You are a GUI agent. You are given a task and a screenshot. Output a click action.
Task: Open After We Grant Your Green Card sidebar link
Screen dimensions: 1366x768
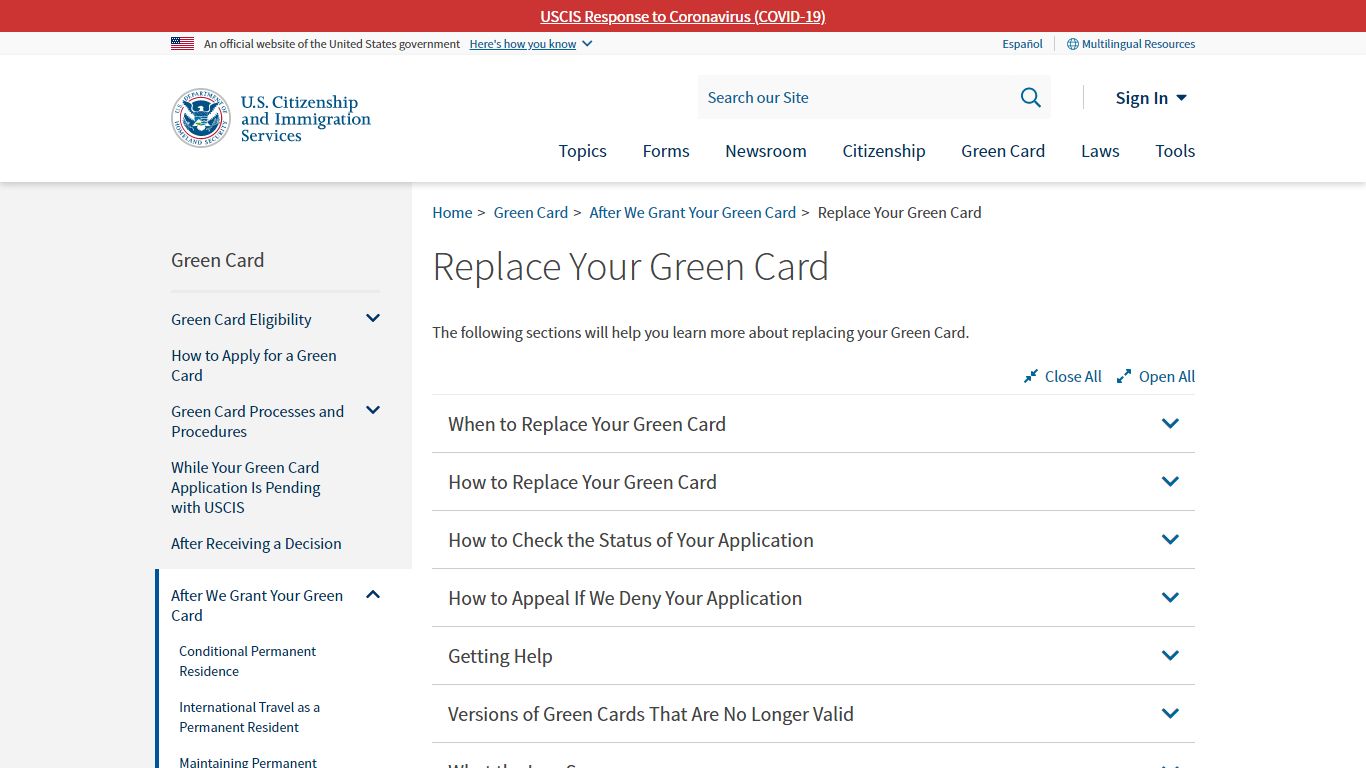point(257,605)
